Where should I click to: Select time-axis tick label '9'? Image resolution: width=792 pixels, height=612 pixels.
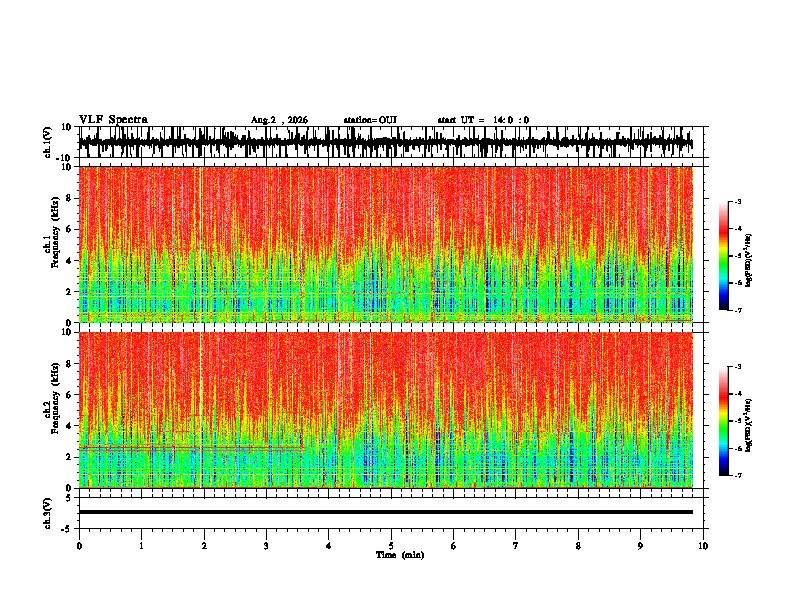coord(640,546)
